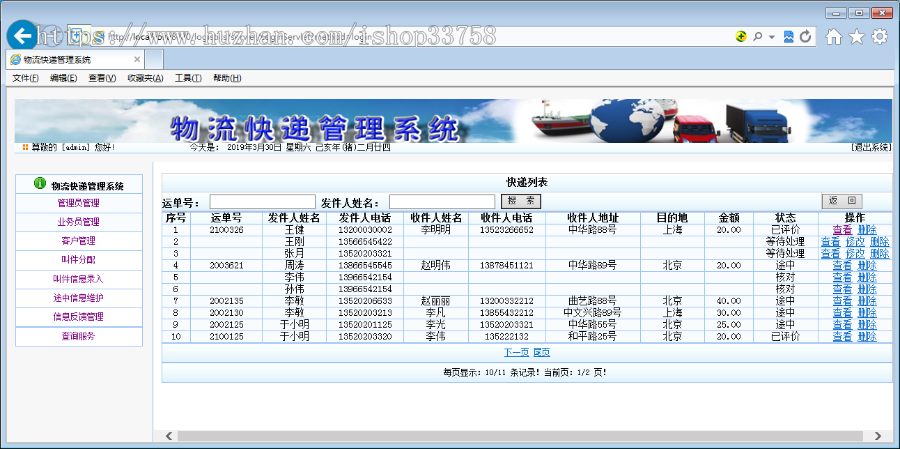Focus the 运单号 input field

click(x=262, y=202)
